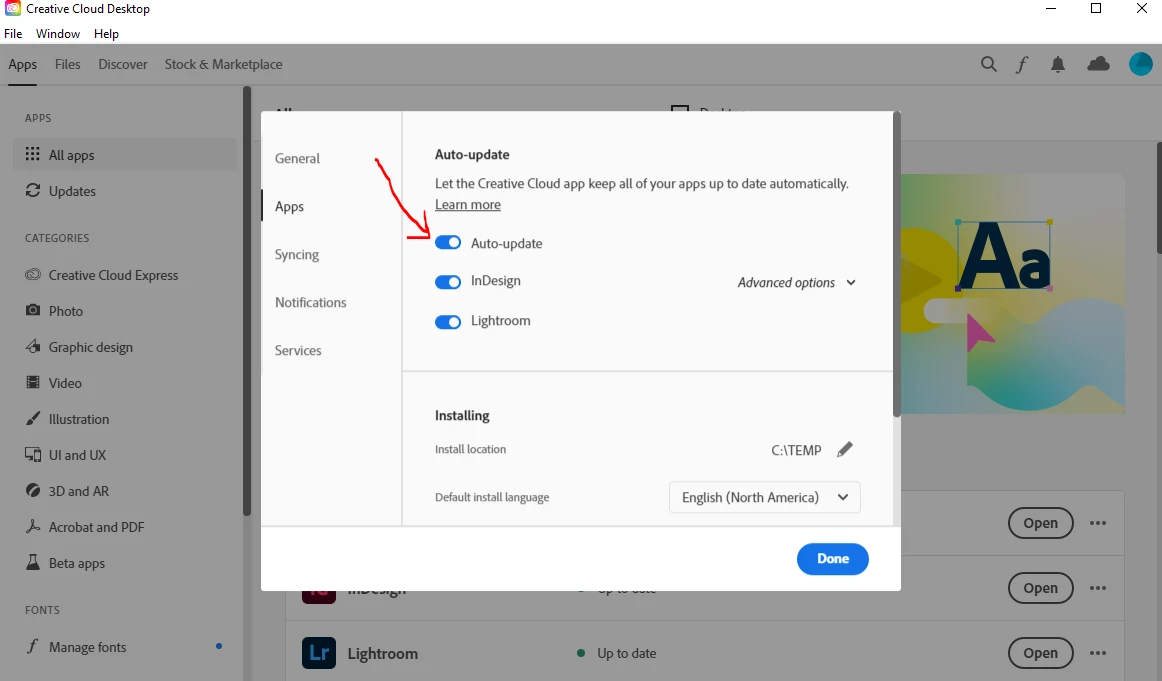Click the topmost Open button

coord(1040,523)
